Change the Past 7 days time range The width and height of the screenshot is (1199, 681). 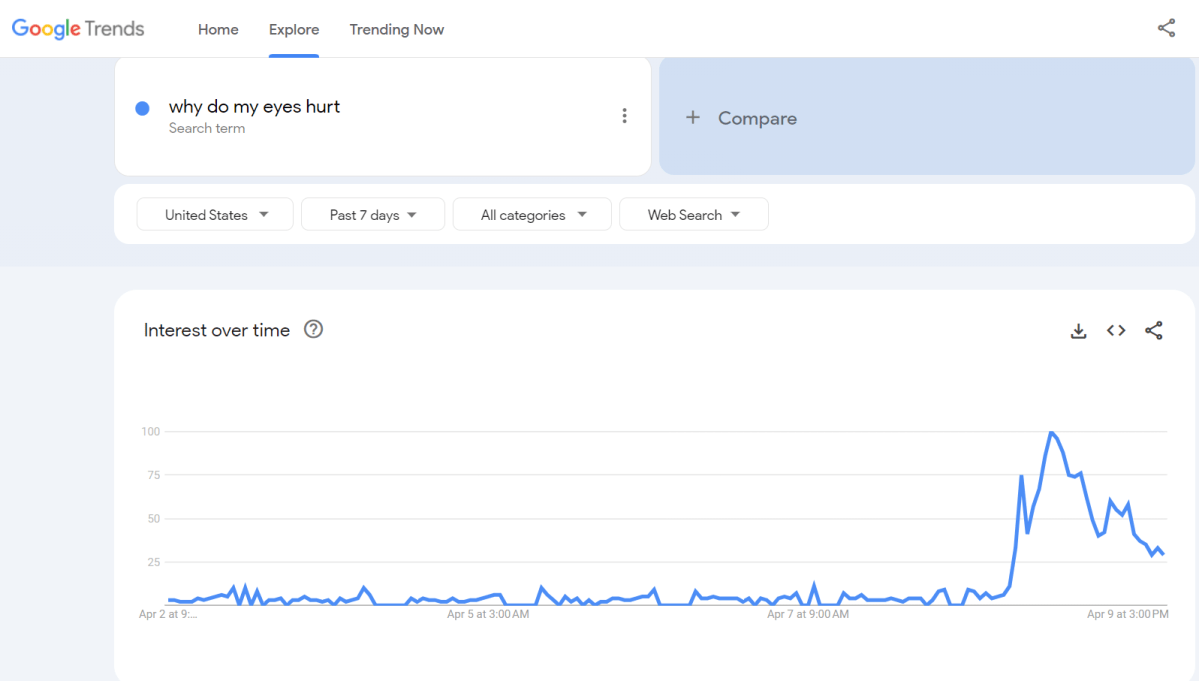pyautogui.click(x=372, y=214)
